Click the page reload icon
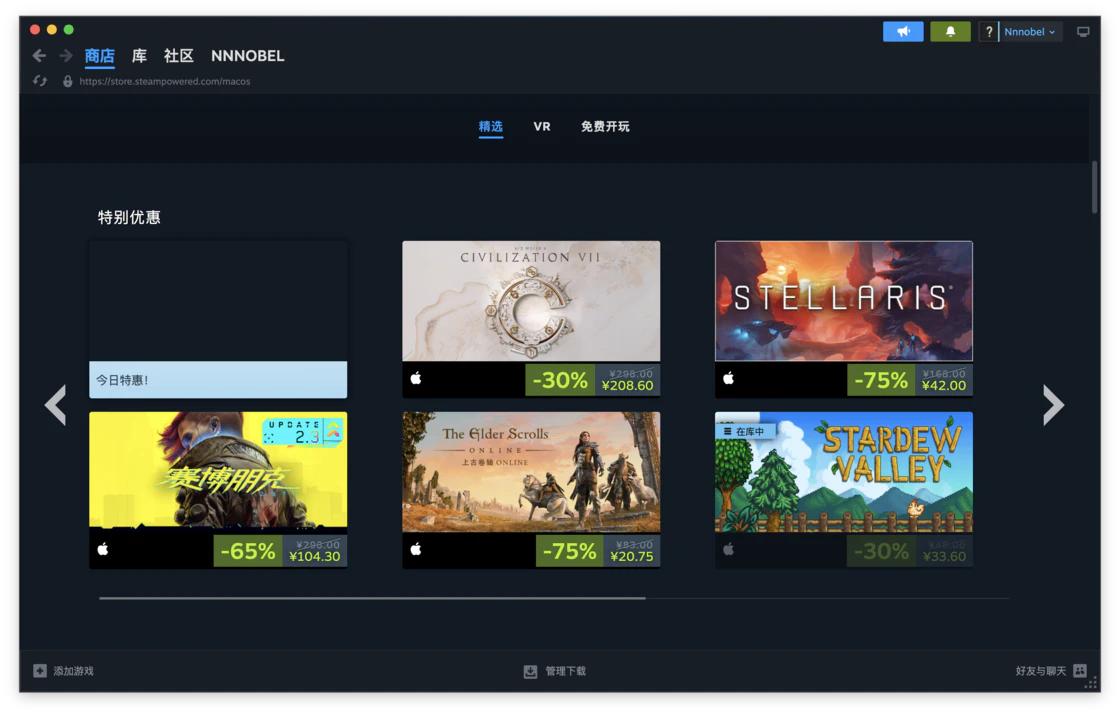Image resolution: width=1120 pixels, height=715 pixels. coord(40,81)
